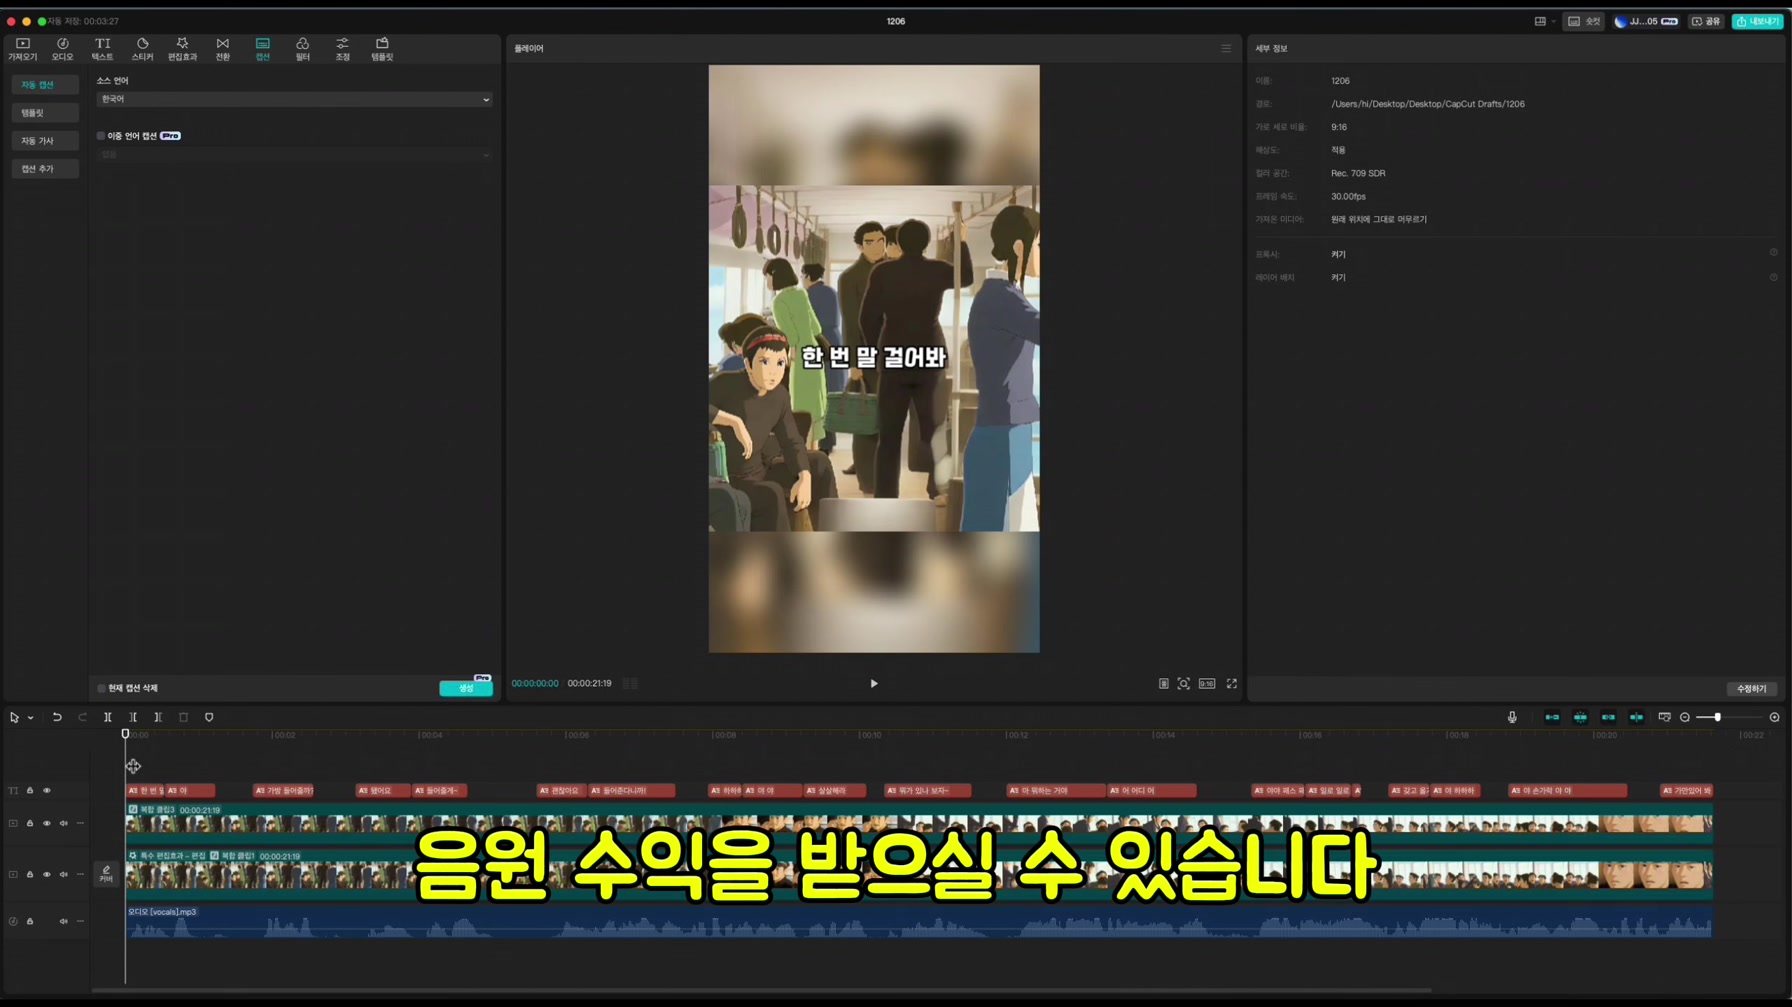The height and width of the screenshot is (1007, 1792).
Task: Select 자동 캡션 in the sidebar
Action: [45, 85]
